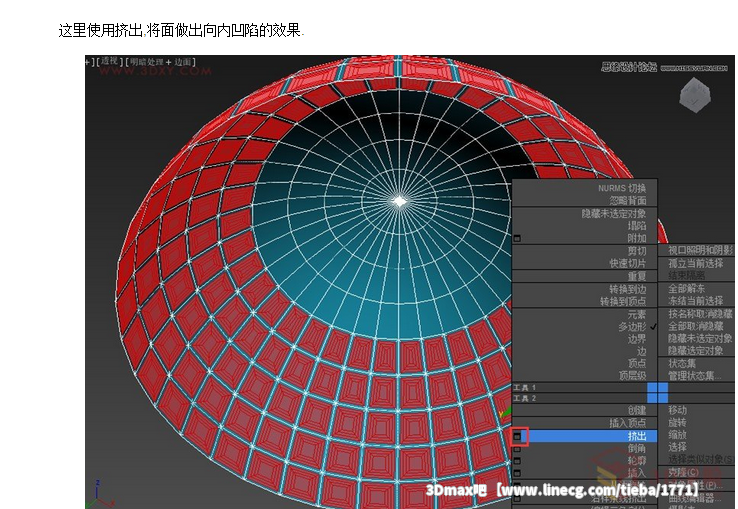The width and height of the screenshot is (738, 509).
Task: Open settings box beside 插入 (Inset)
Action: pos(517,473)
